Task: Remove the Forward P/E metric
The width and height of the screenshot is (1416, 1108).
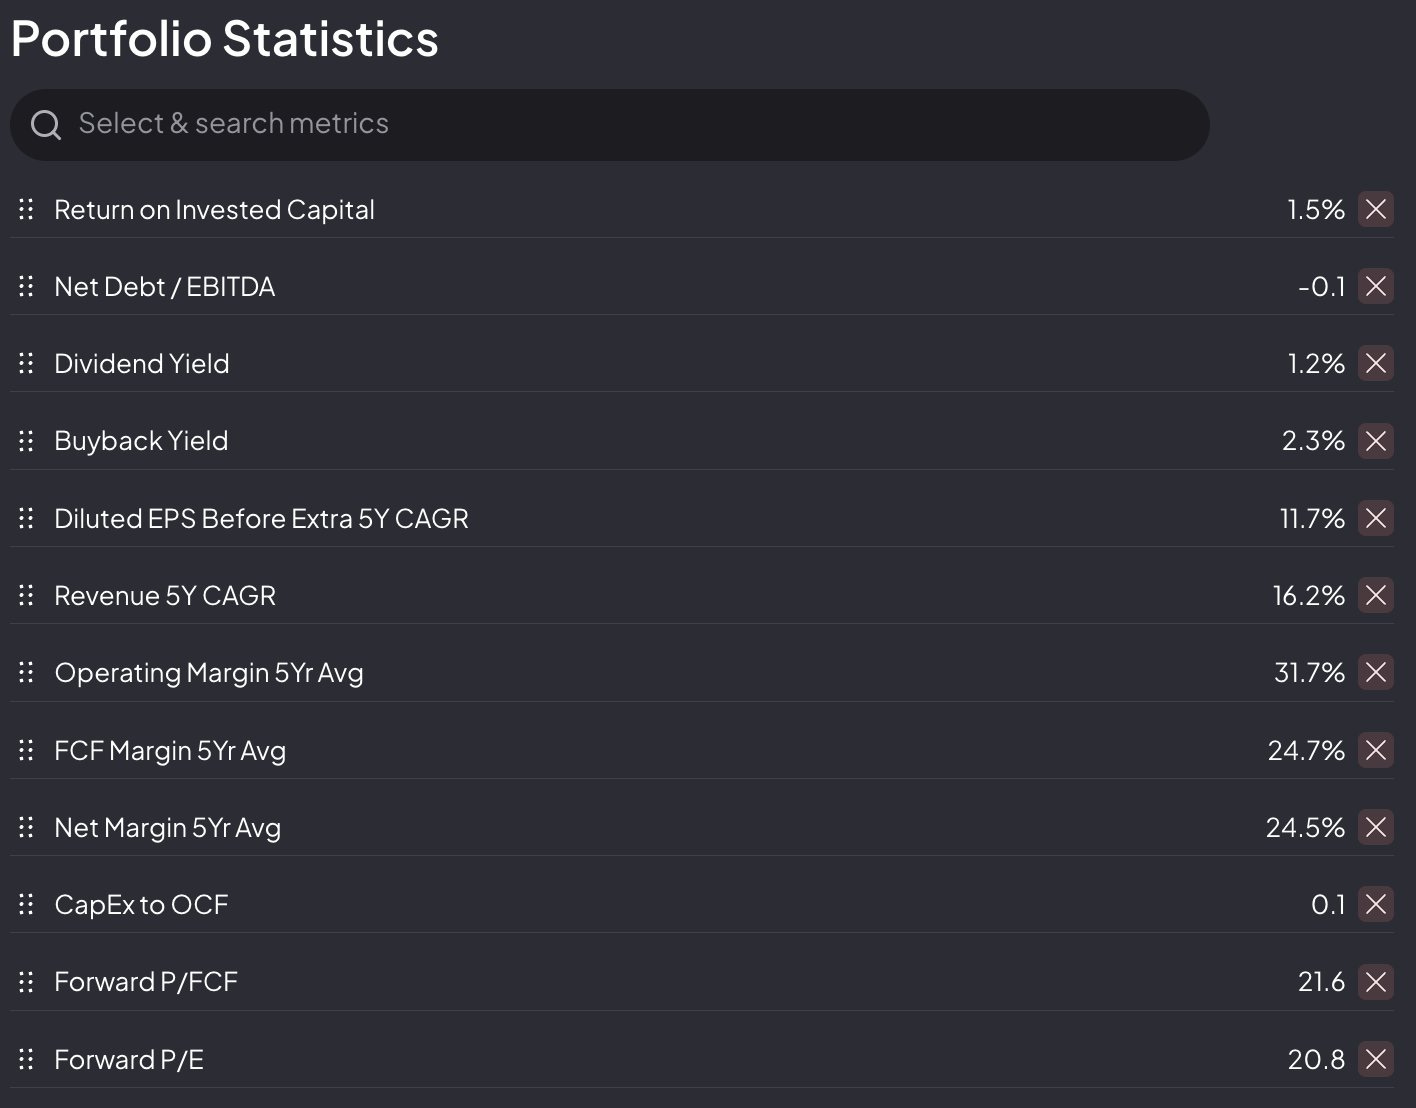Action: click(1375, 1059)
